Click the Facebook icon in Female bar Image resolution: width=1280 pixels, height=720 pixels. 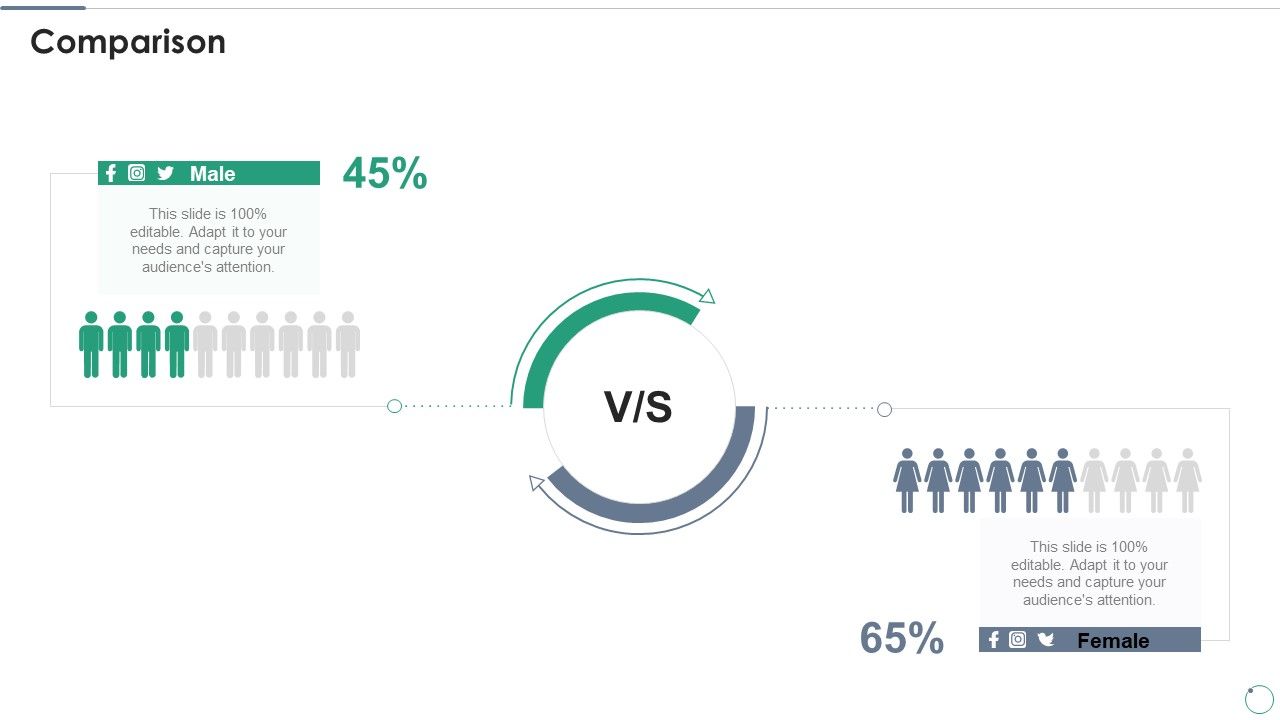[993, 640]
